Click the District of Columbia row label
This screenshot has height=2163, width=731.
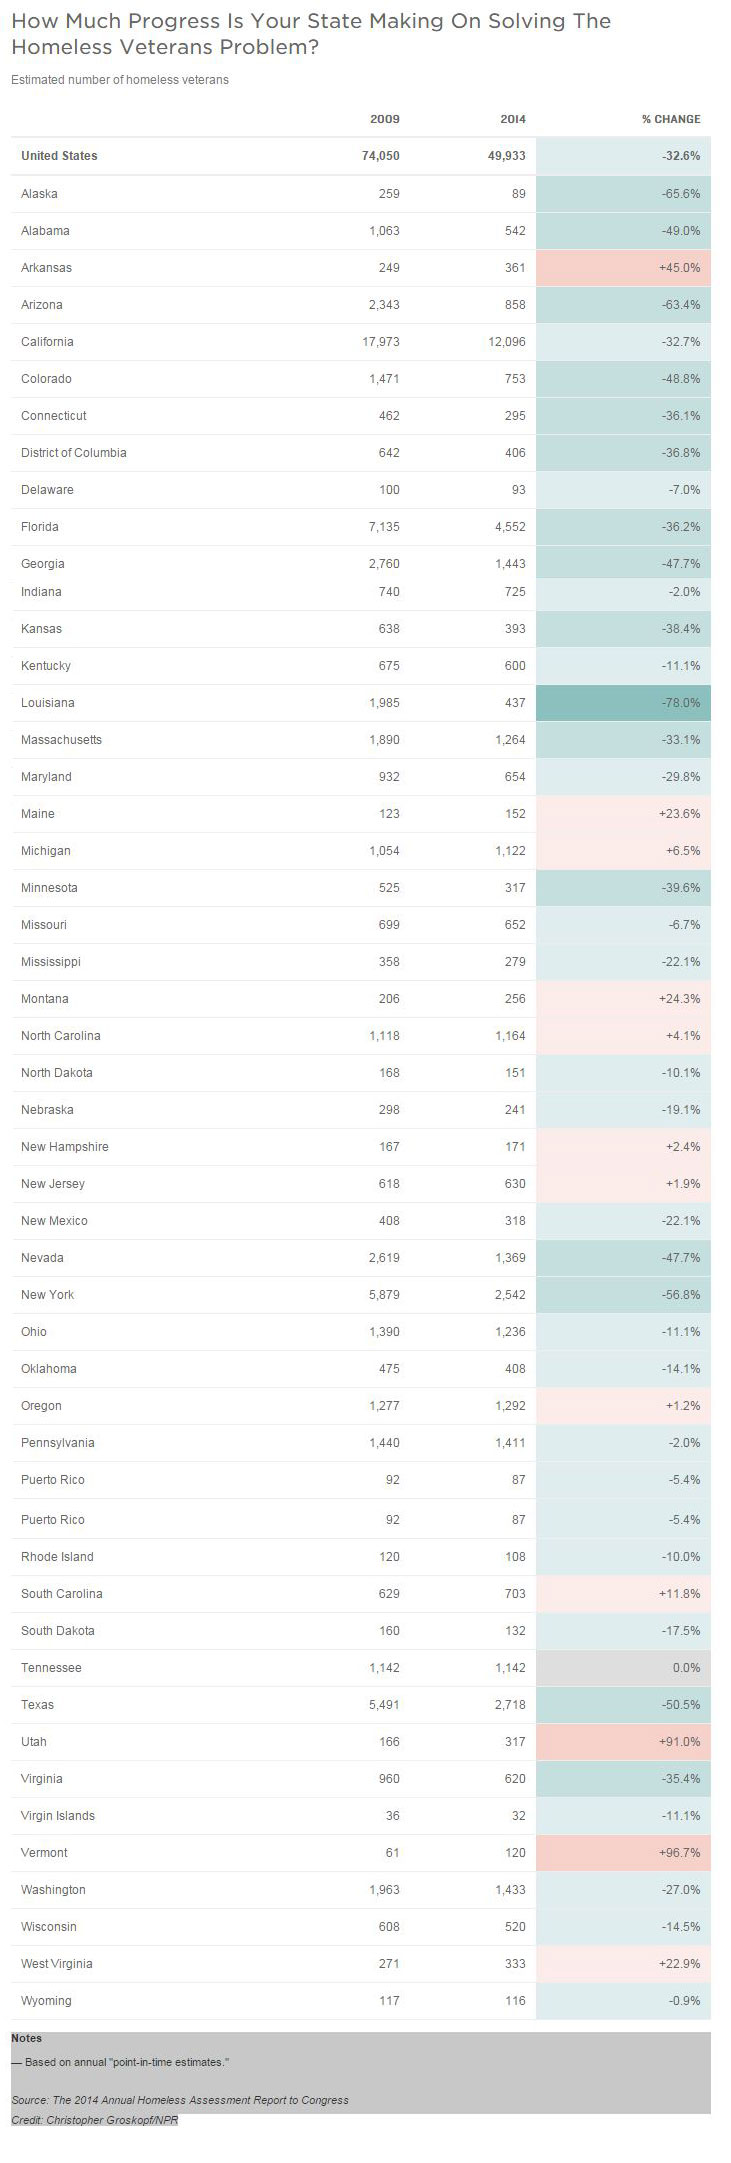[73, 453]
